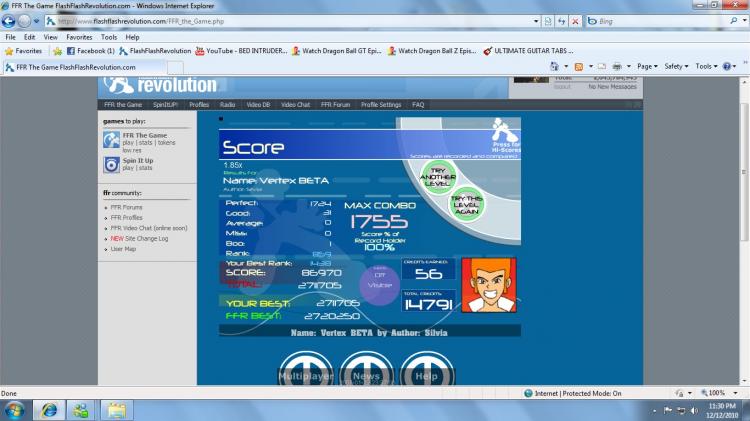Open the FlashFlashRevolution favorite link
The image size is (750, 421).
point(155,51)
